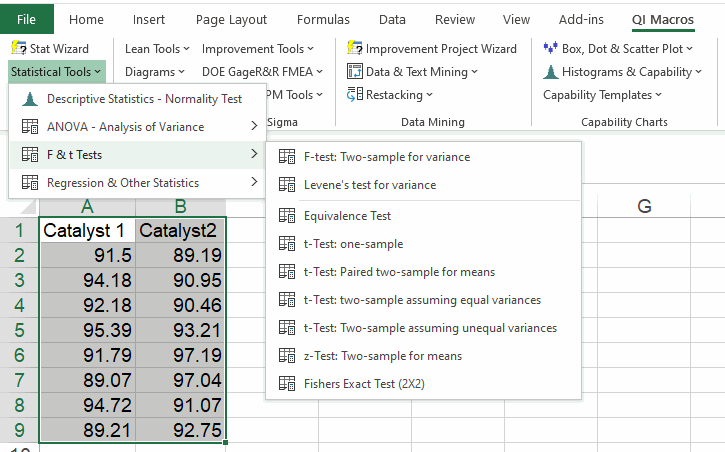Click the Box, Dot & Scatter Plot icon
This screenshot has width=725, height=452.
point(551,48)
